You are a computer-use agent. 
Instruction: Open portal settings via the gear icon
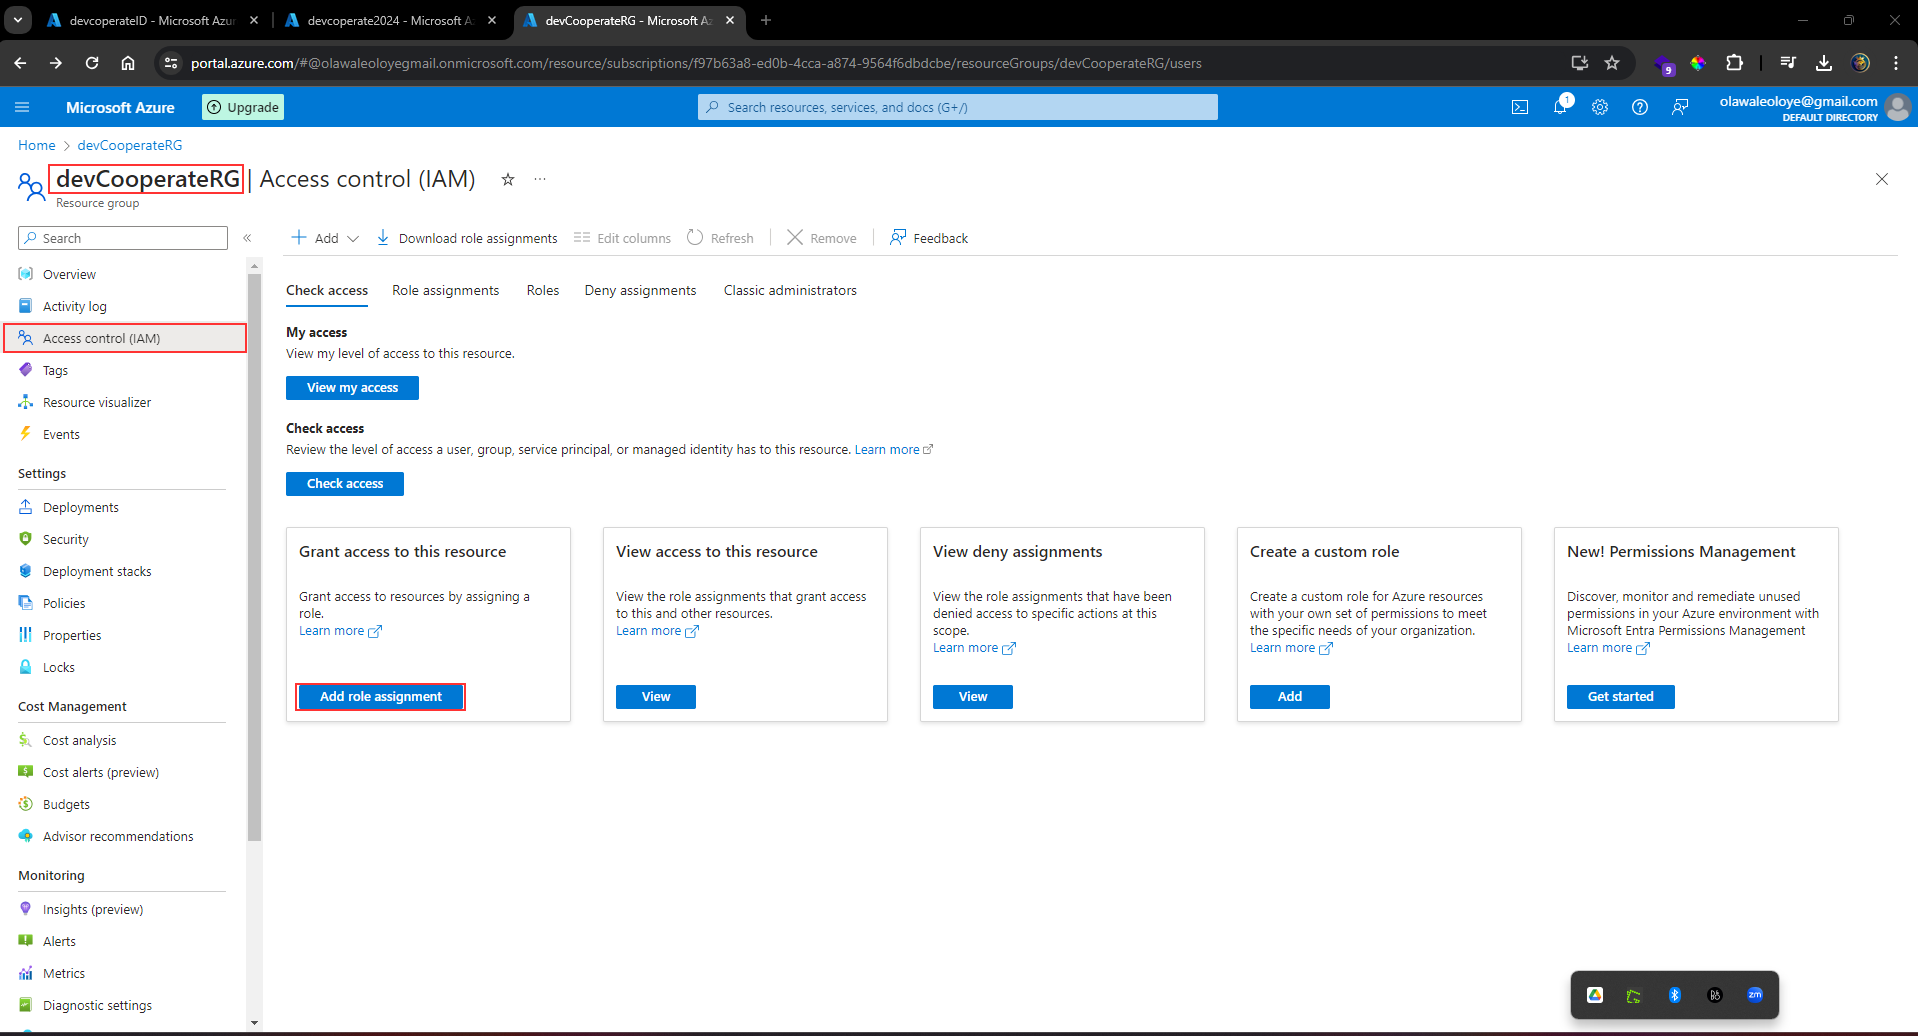click(1600, 107)
